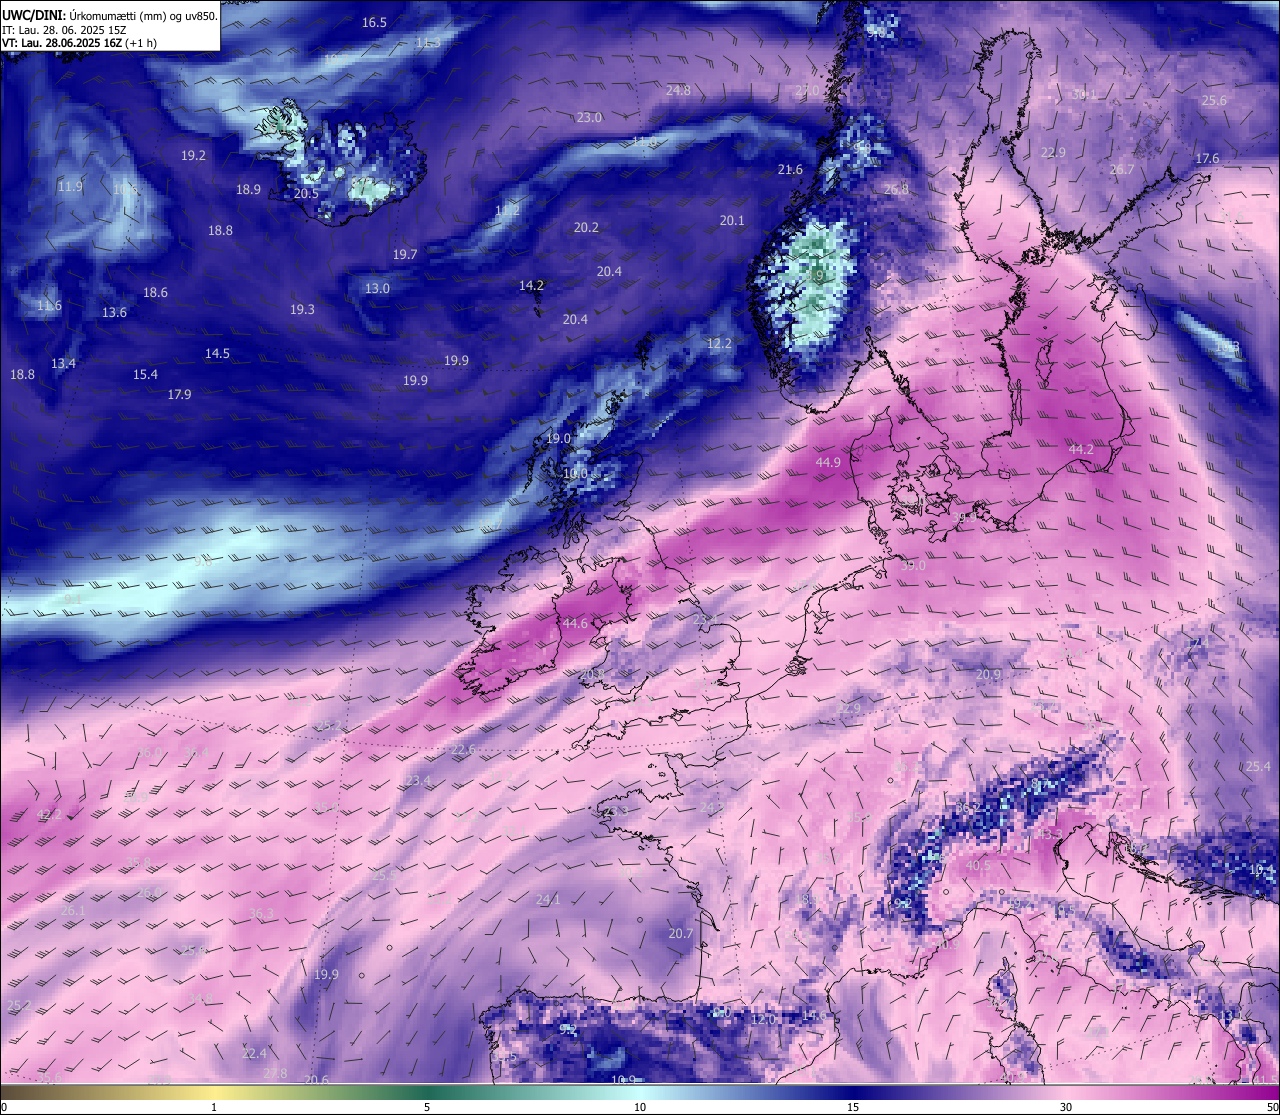1280x1115 pixels.
Task: Select the 44.2 value near the Baltic
Action: point(1081,450)
